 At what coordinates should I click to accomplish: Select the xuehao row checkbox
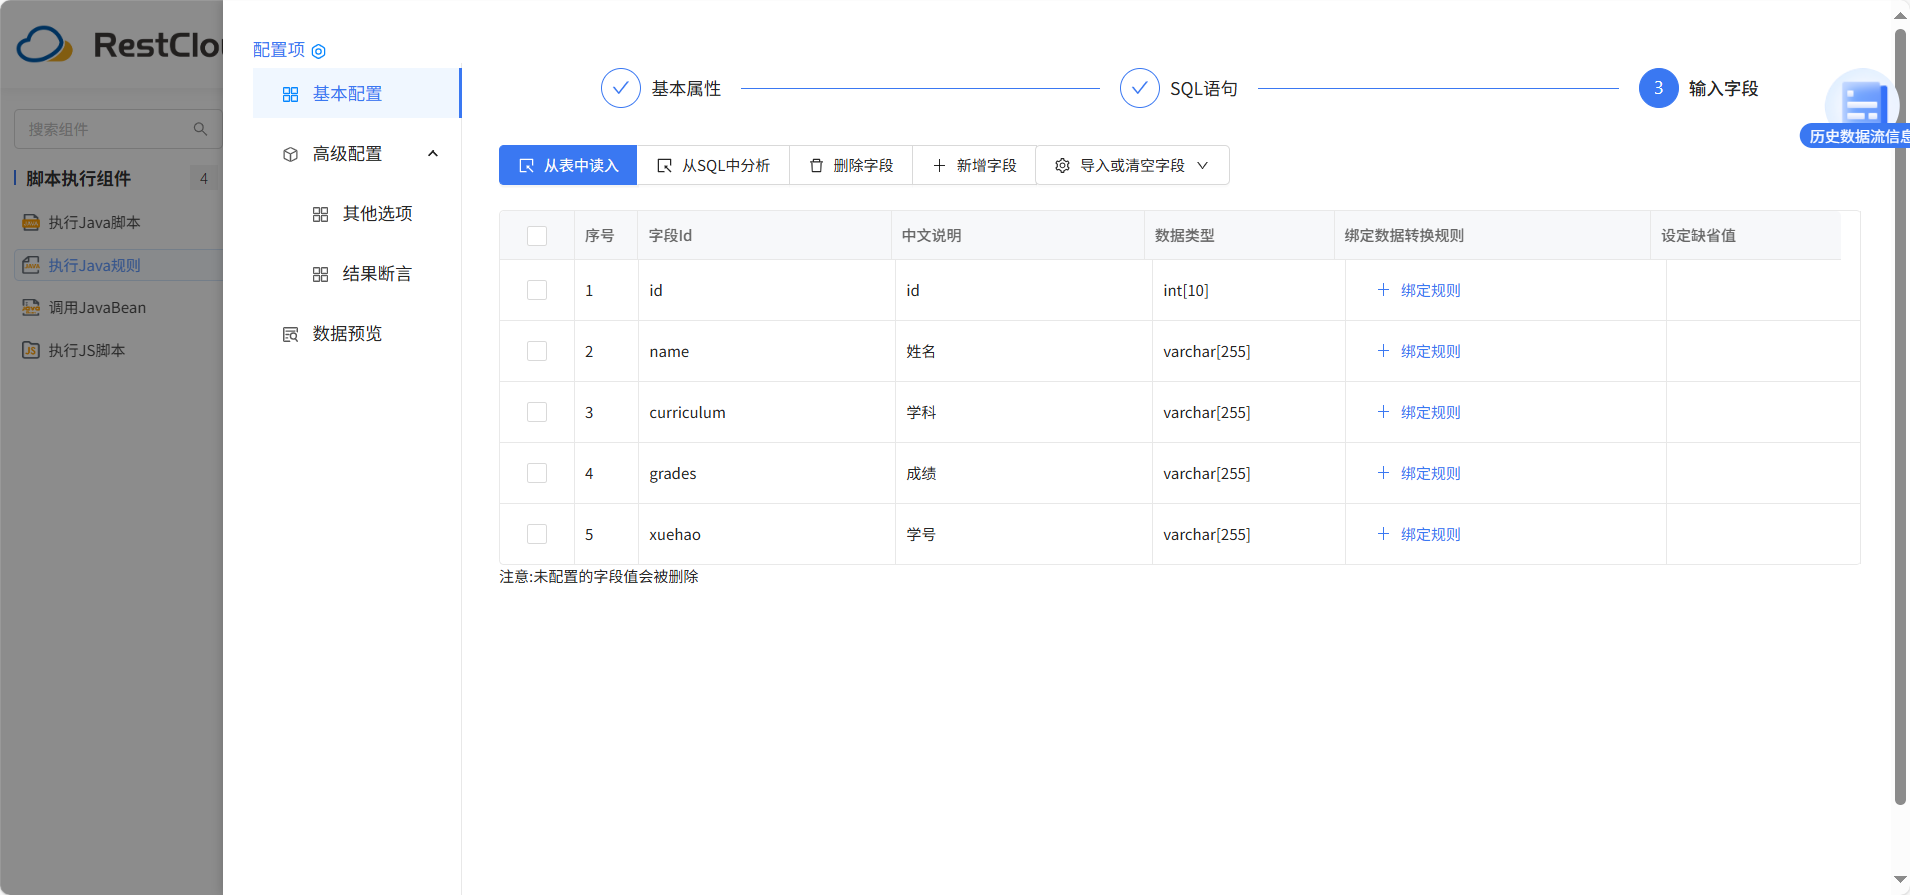(537, 534)
